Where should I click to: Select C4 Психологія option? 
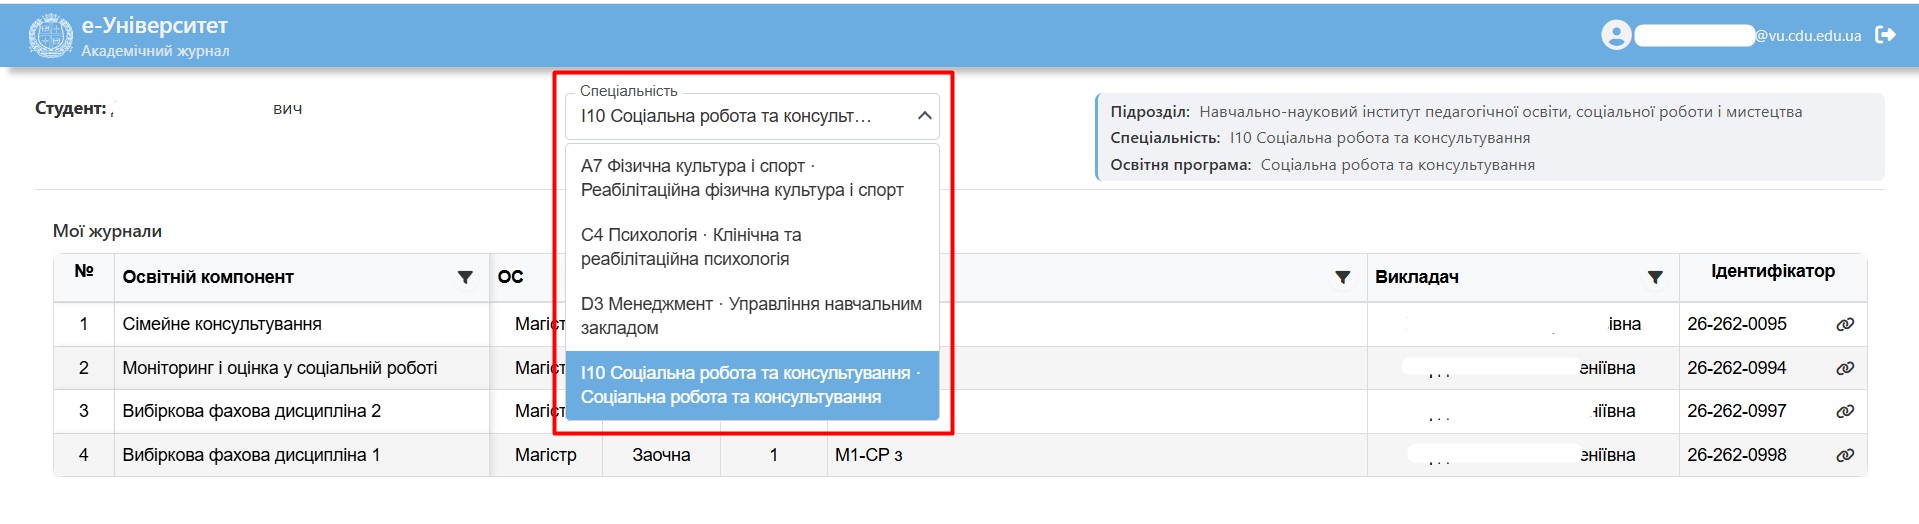click(x=742, y=247)
